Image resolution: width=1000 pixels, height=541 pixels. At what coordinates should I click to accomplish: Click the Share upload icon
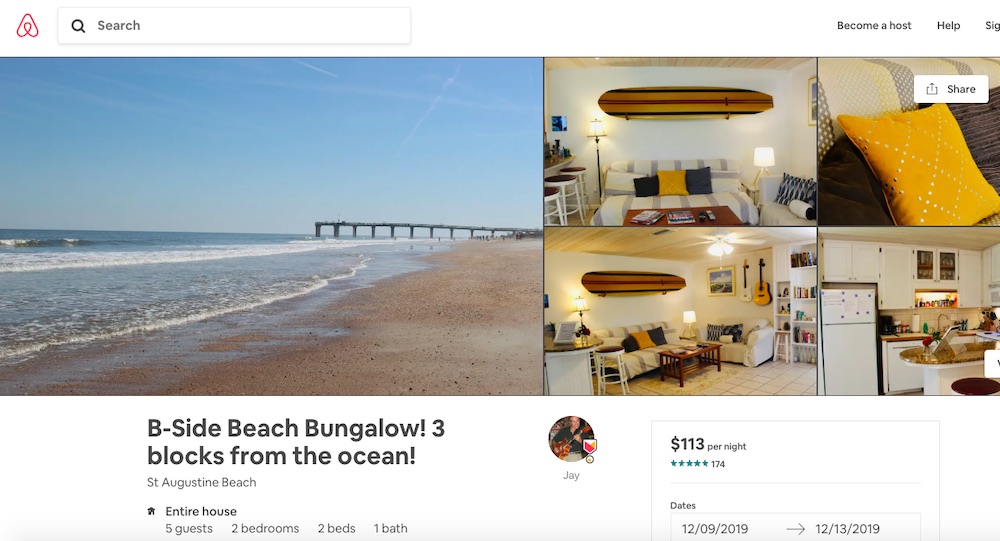point(932,89)
